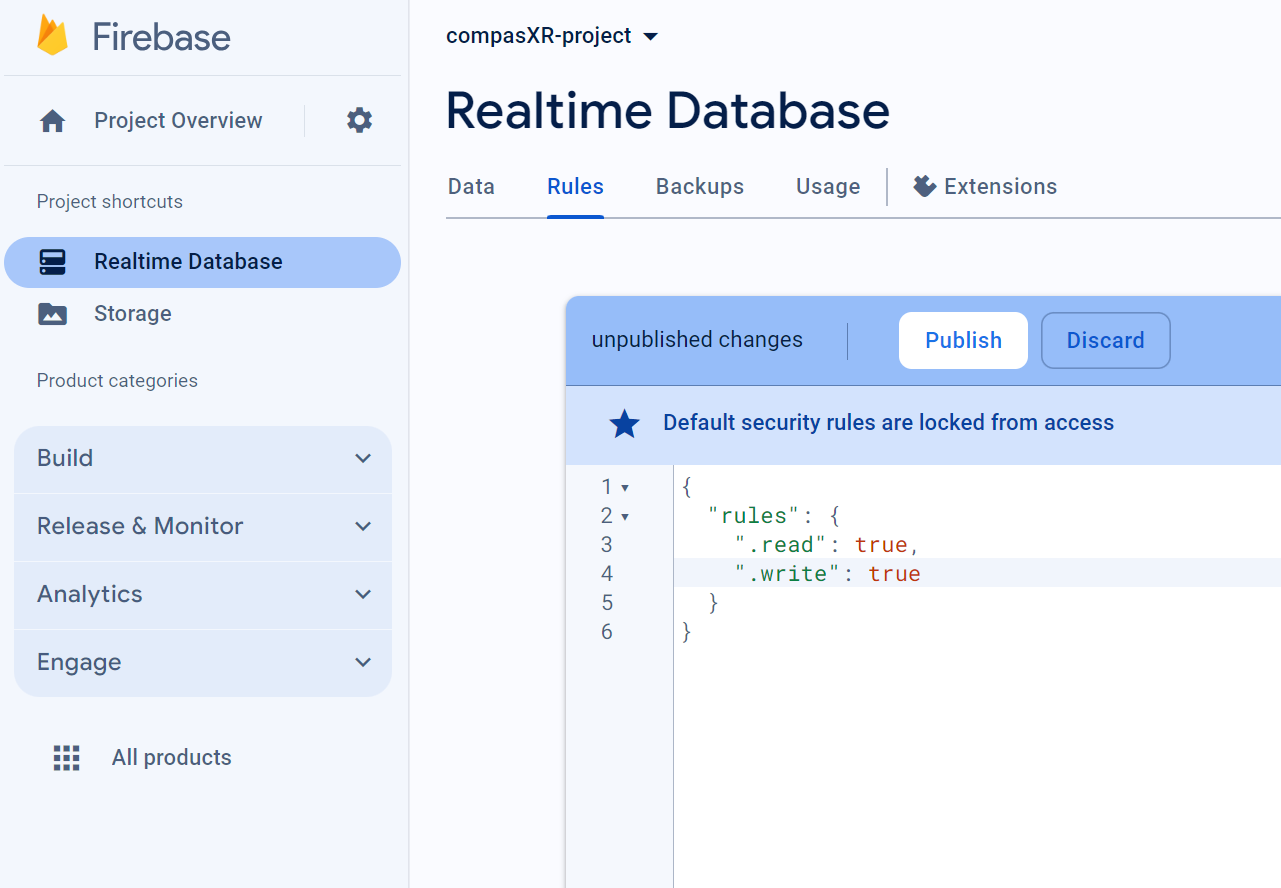This screenshot has height=888, width=1281.
Task: Open the Backups tab
Action: point(699,186)
